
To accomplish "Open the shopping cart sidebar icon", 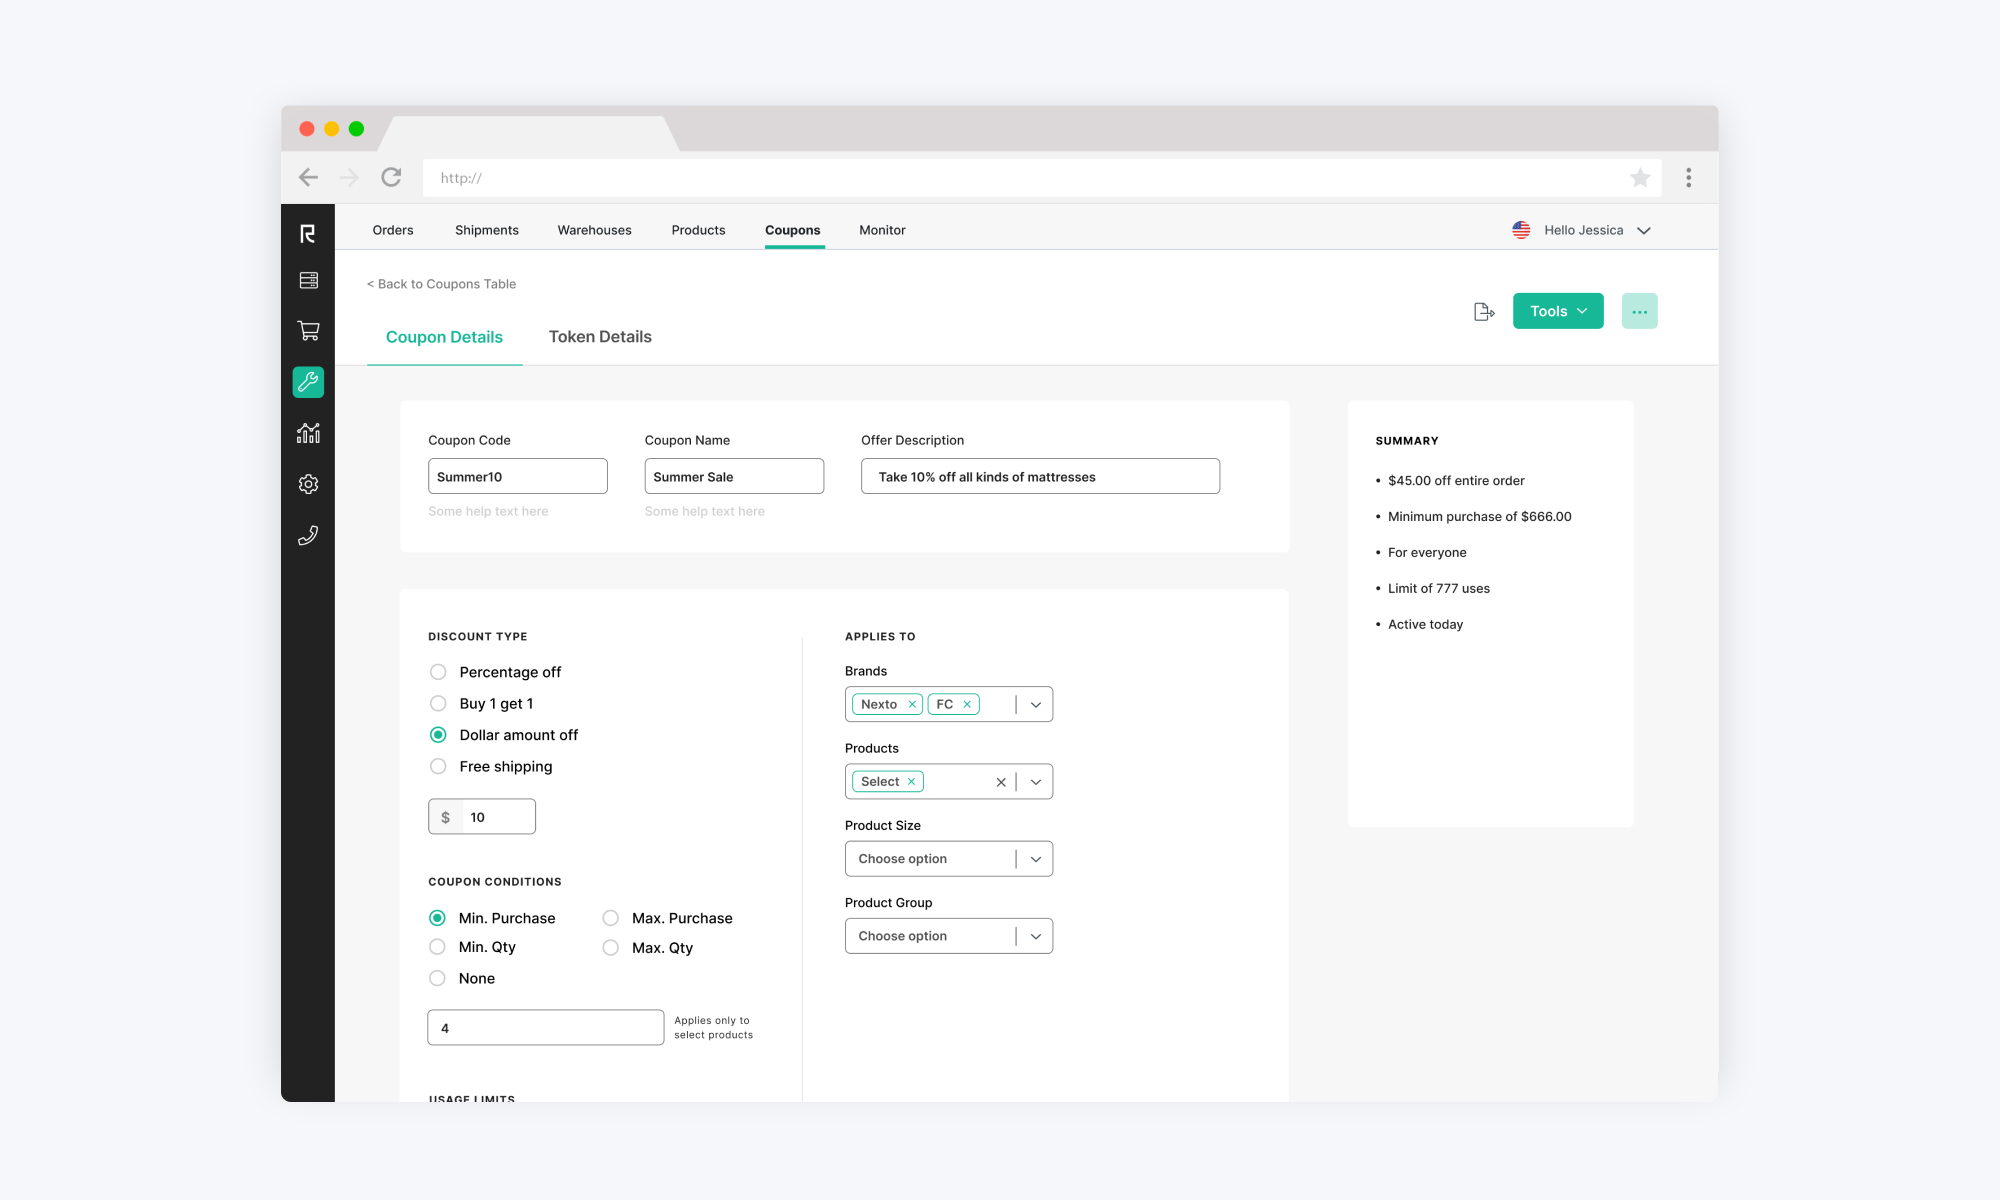I will coord(308,330).
